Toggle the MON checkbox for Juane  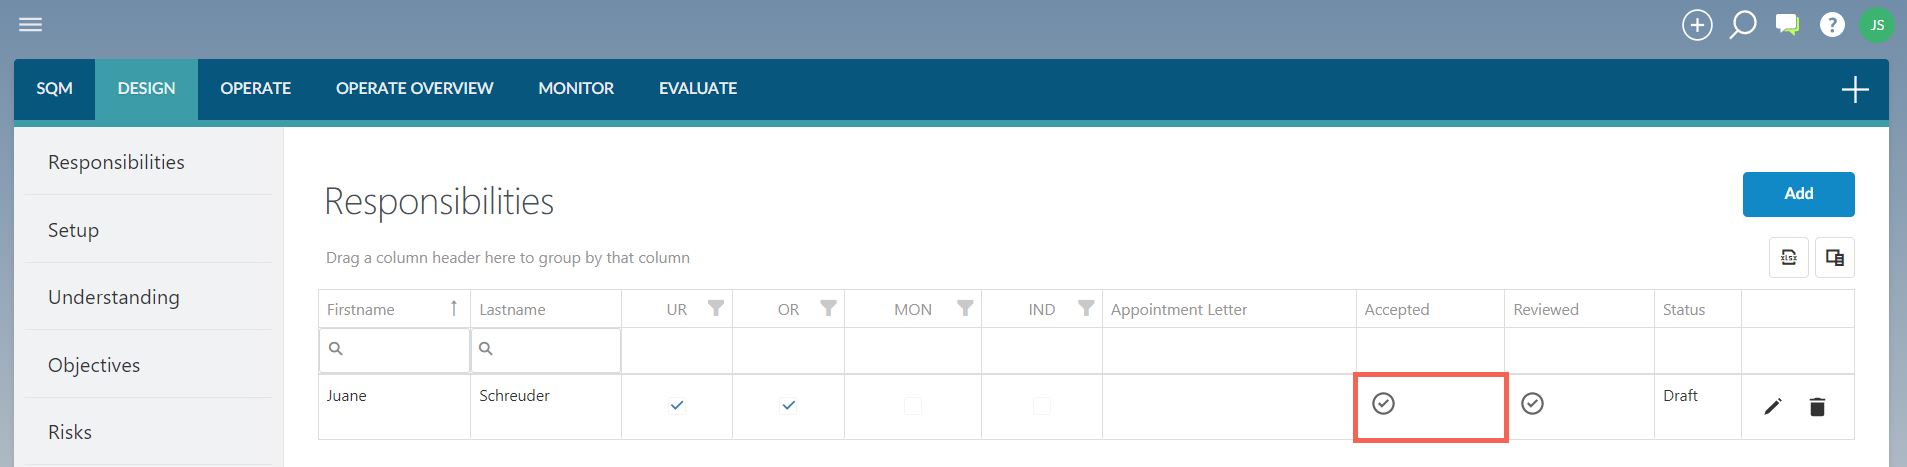[x=913, y=405]
